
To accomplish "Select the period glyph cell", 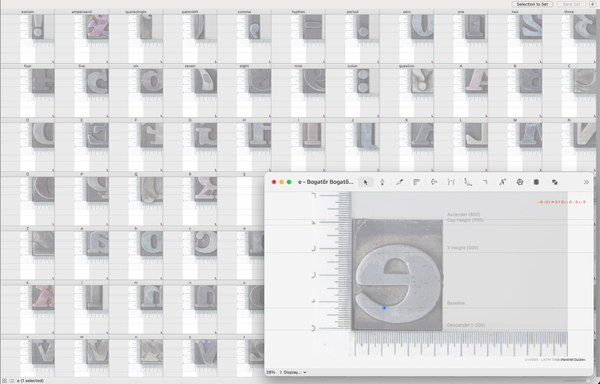I will [x=352, y=36].
